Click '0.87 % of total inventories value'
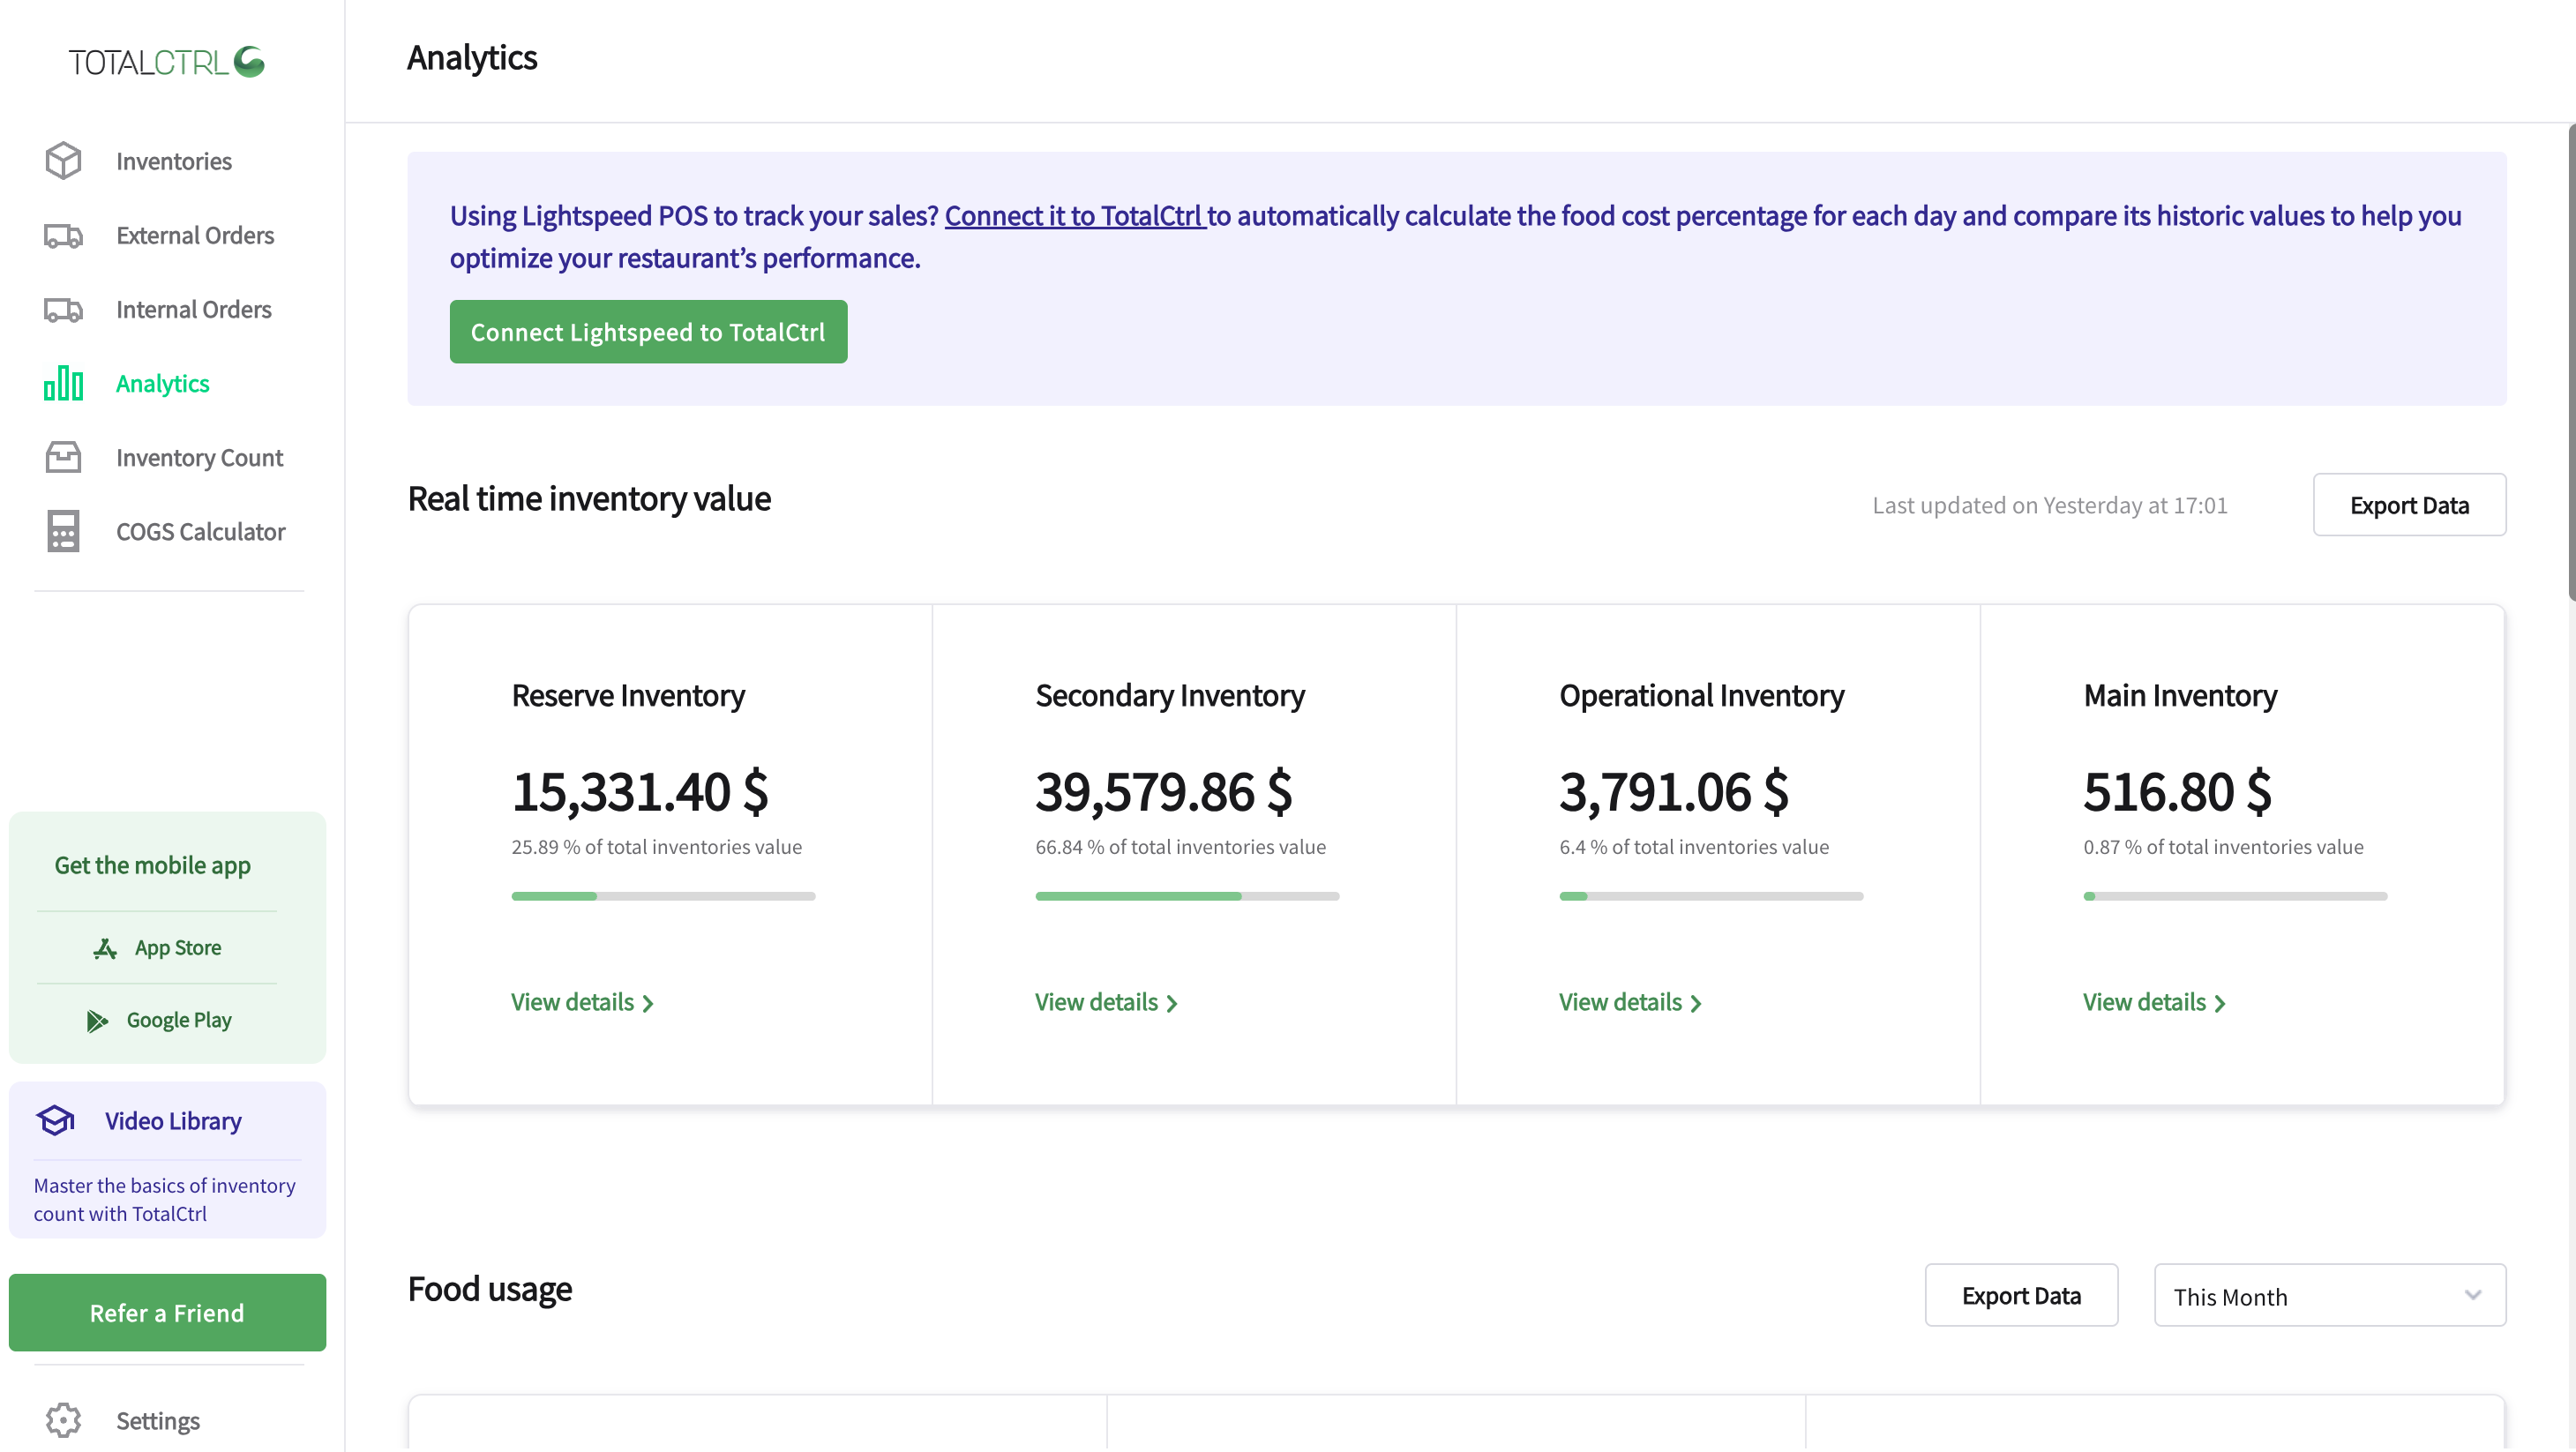 (2223, 847)
